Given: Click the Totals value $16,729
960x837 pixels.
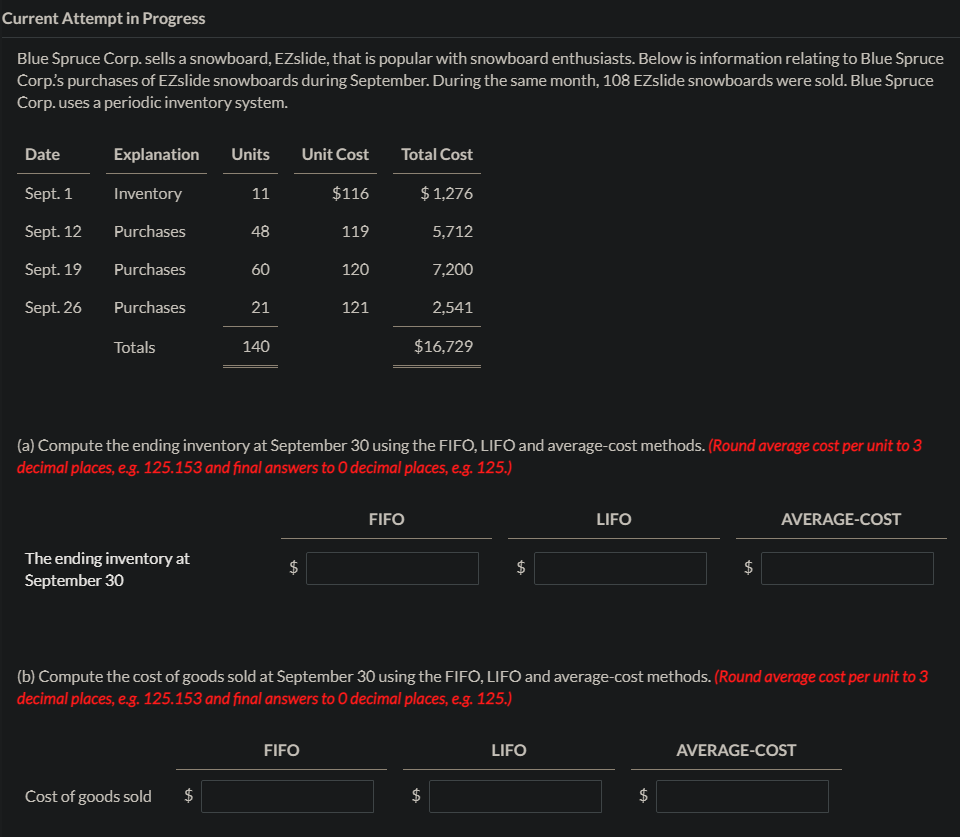Looking at the screenshot, I should click(x=441, y=346).
